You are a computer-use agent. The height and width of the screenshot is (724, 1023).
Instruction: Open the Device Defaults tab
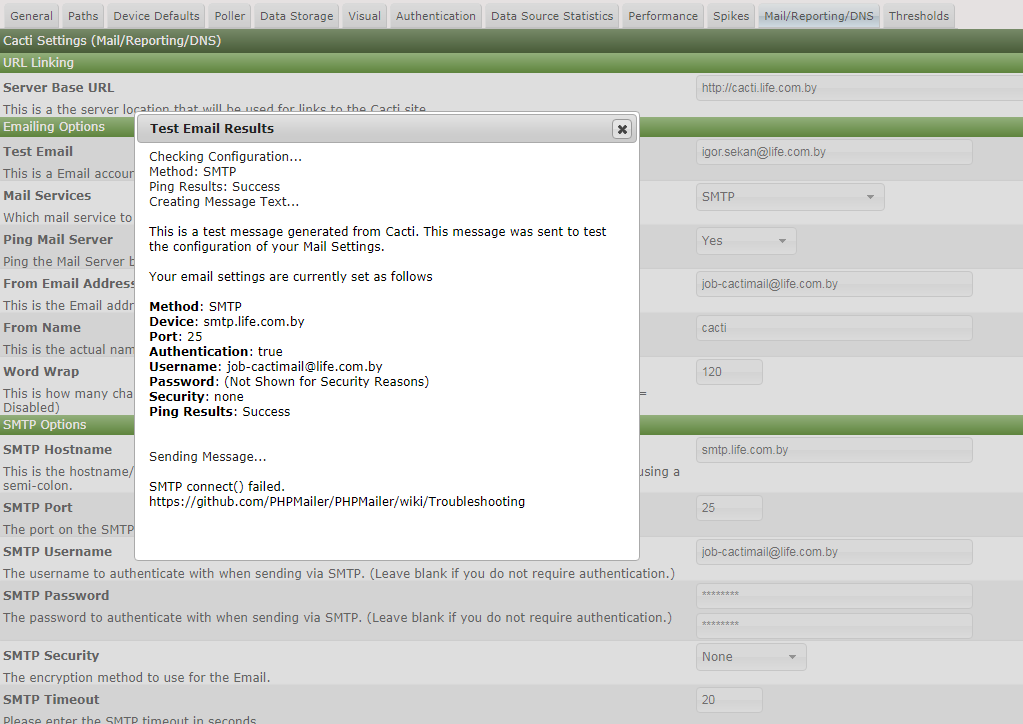[156, 16]
